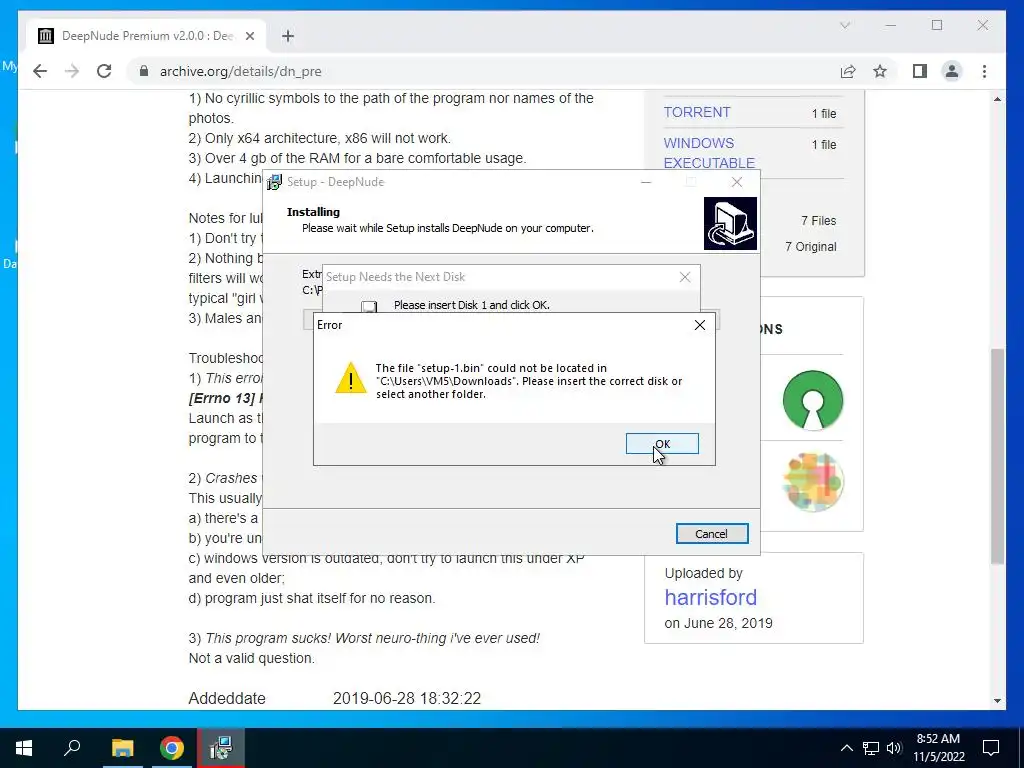Click scrollbar down arrow in Chrome
Screen dimensions: 1024x768
tap(997, 701)
